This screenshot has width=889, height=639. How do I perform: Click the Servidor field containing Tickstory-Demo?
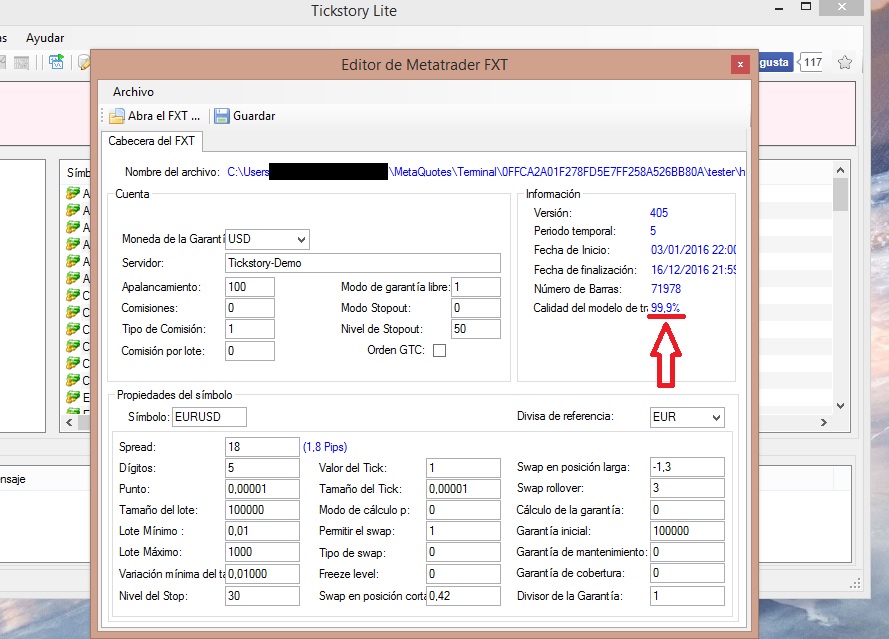[x=362, y=263]
